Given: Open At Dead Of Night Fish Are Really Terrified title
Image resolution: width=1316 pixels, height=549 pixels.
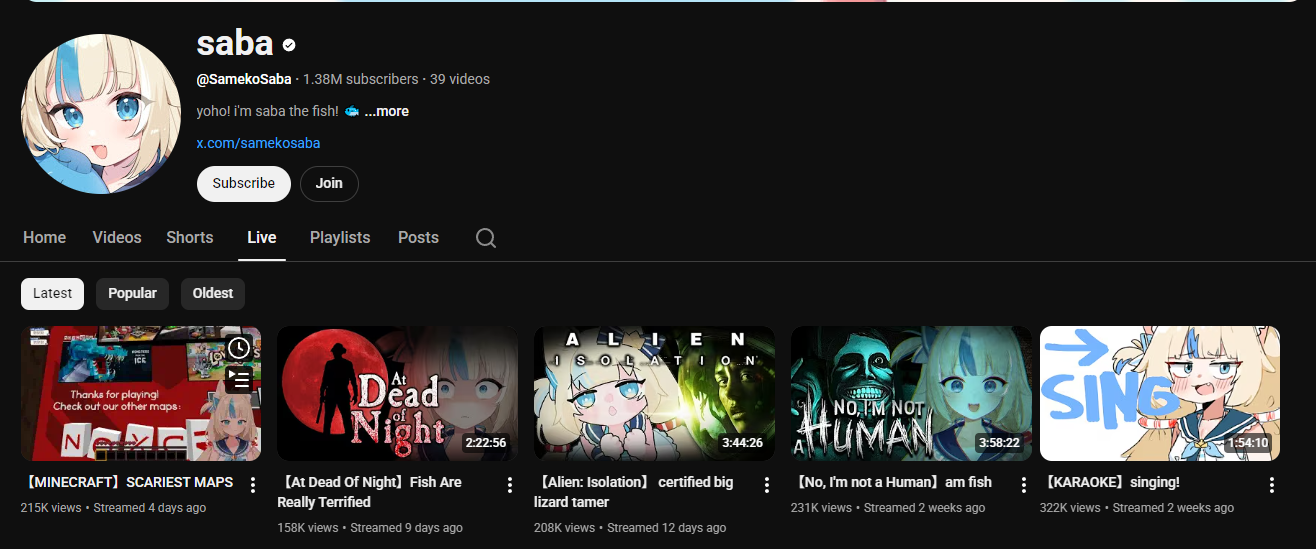Looking at the screenshot, I should 369,492.
